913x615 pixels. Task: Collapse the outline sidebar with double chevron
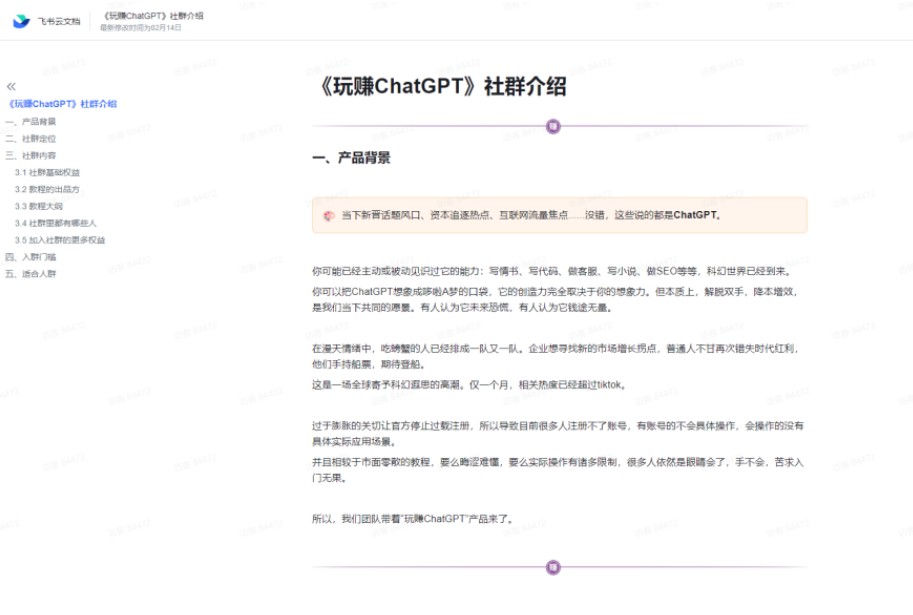pyautogui.click(x=11, y=87)
